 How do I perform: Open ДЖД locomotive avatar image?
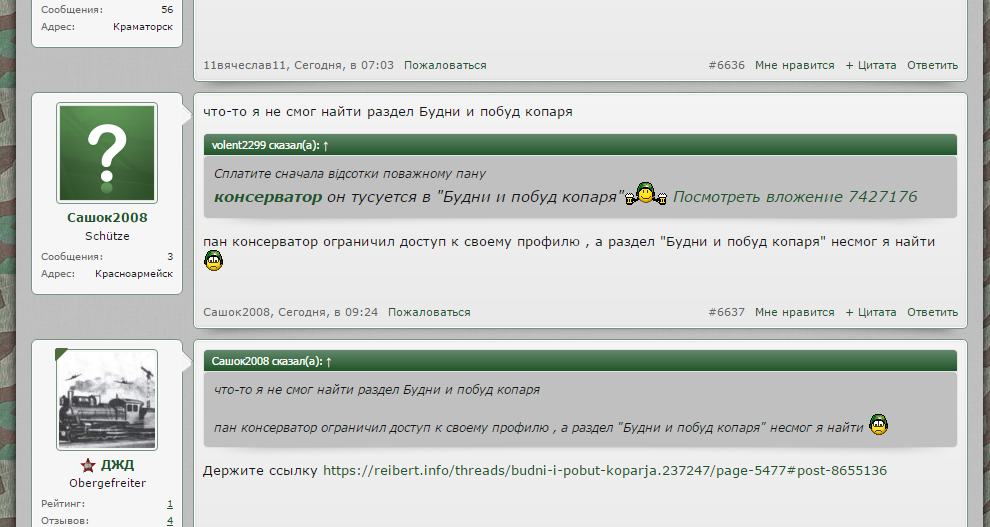point(107,400)
